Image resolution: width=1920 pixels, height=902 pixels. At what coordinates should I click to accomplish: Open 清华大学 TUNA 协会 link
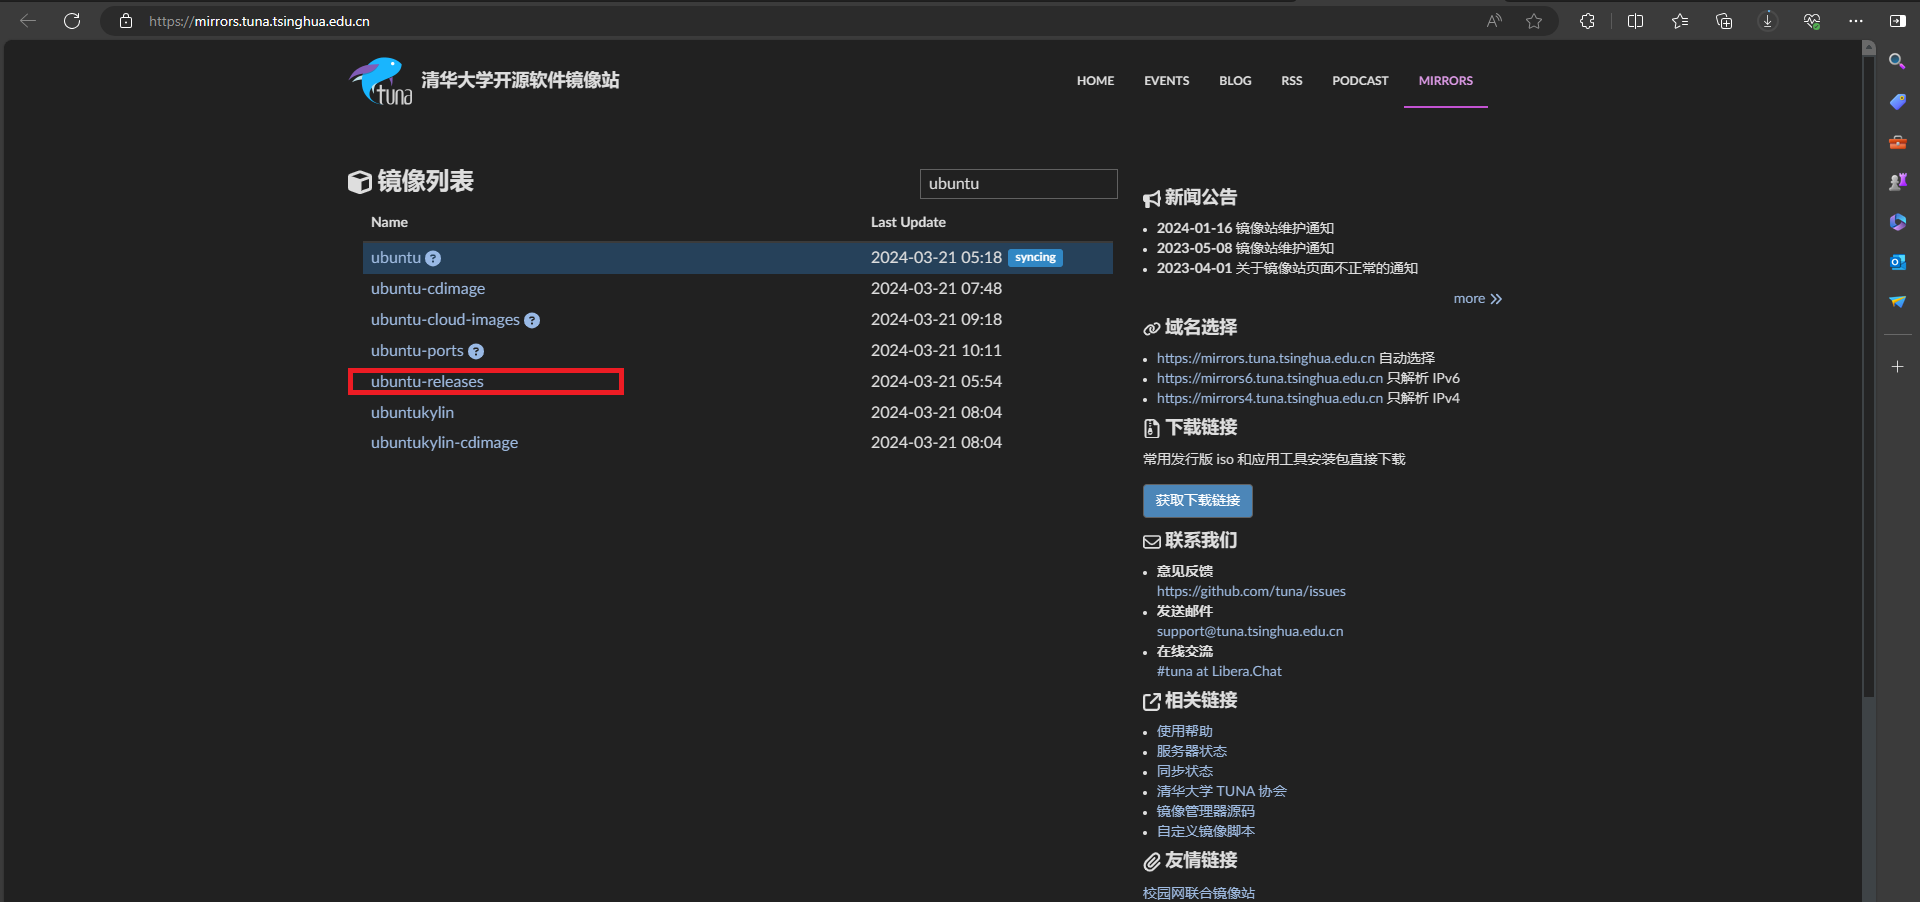tap(1221, 791)
